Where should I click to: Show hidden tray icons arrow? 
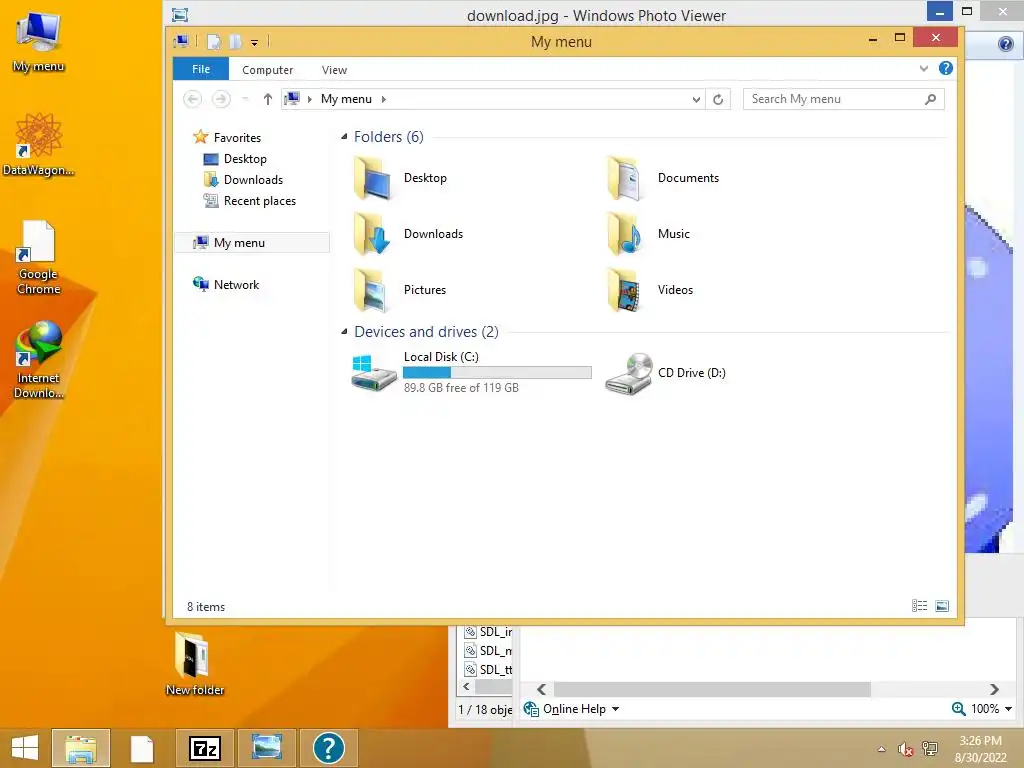point(882,749)
